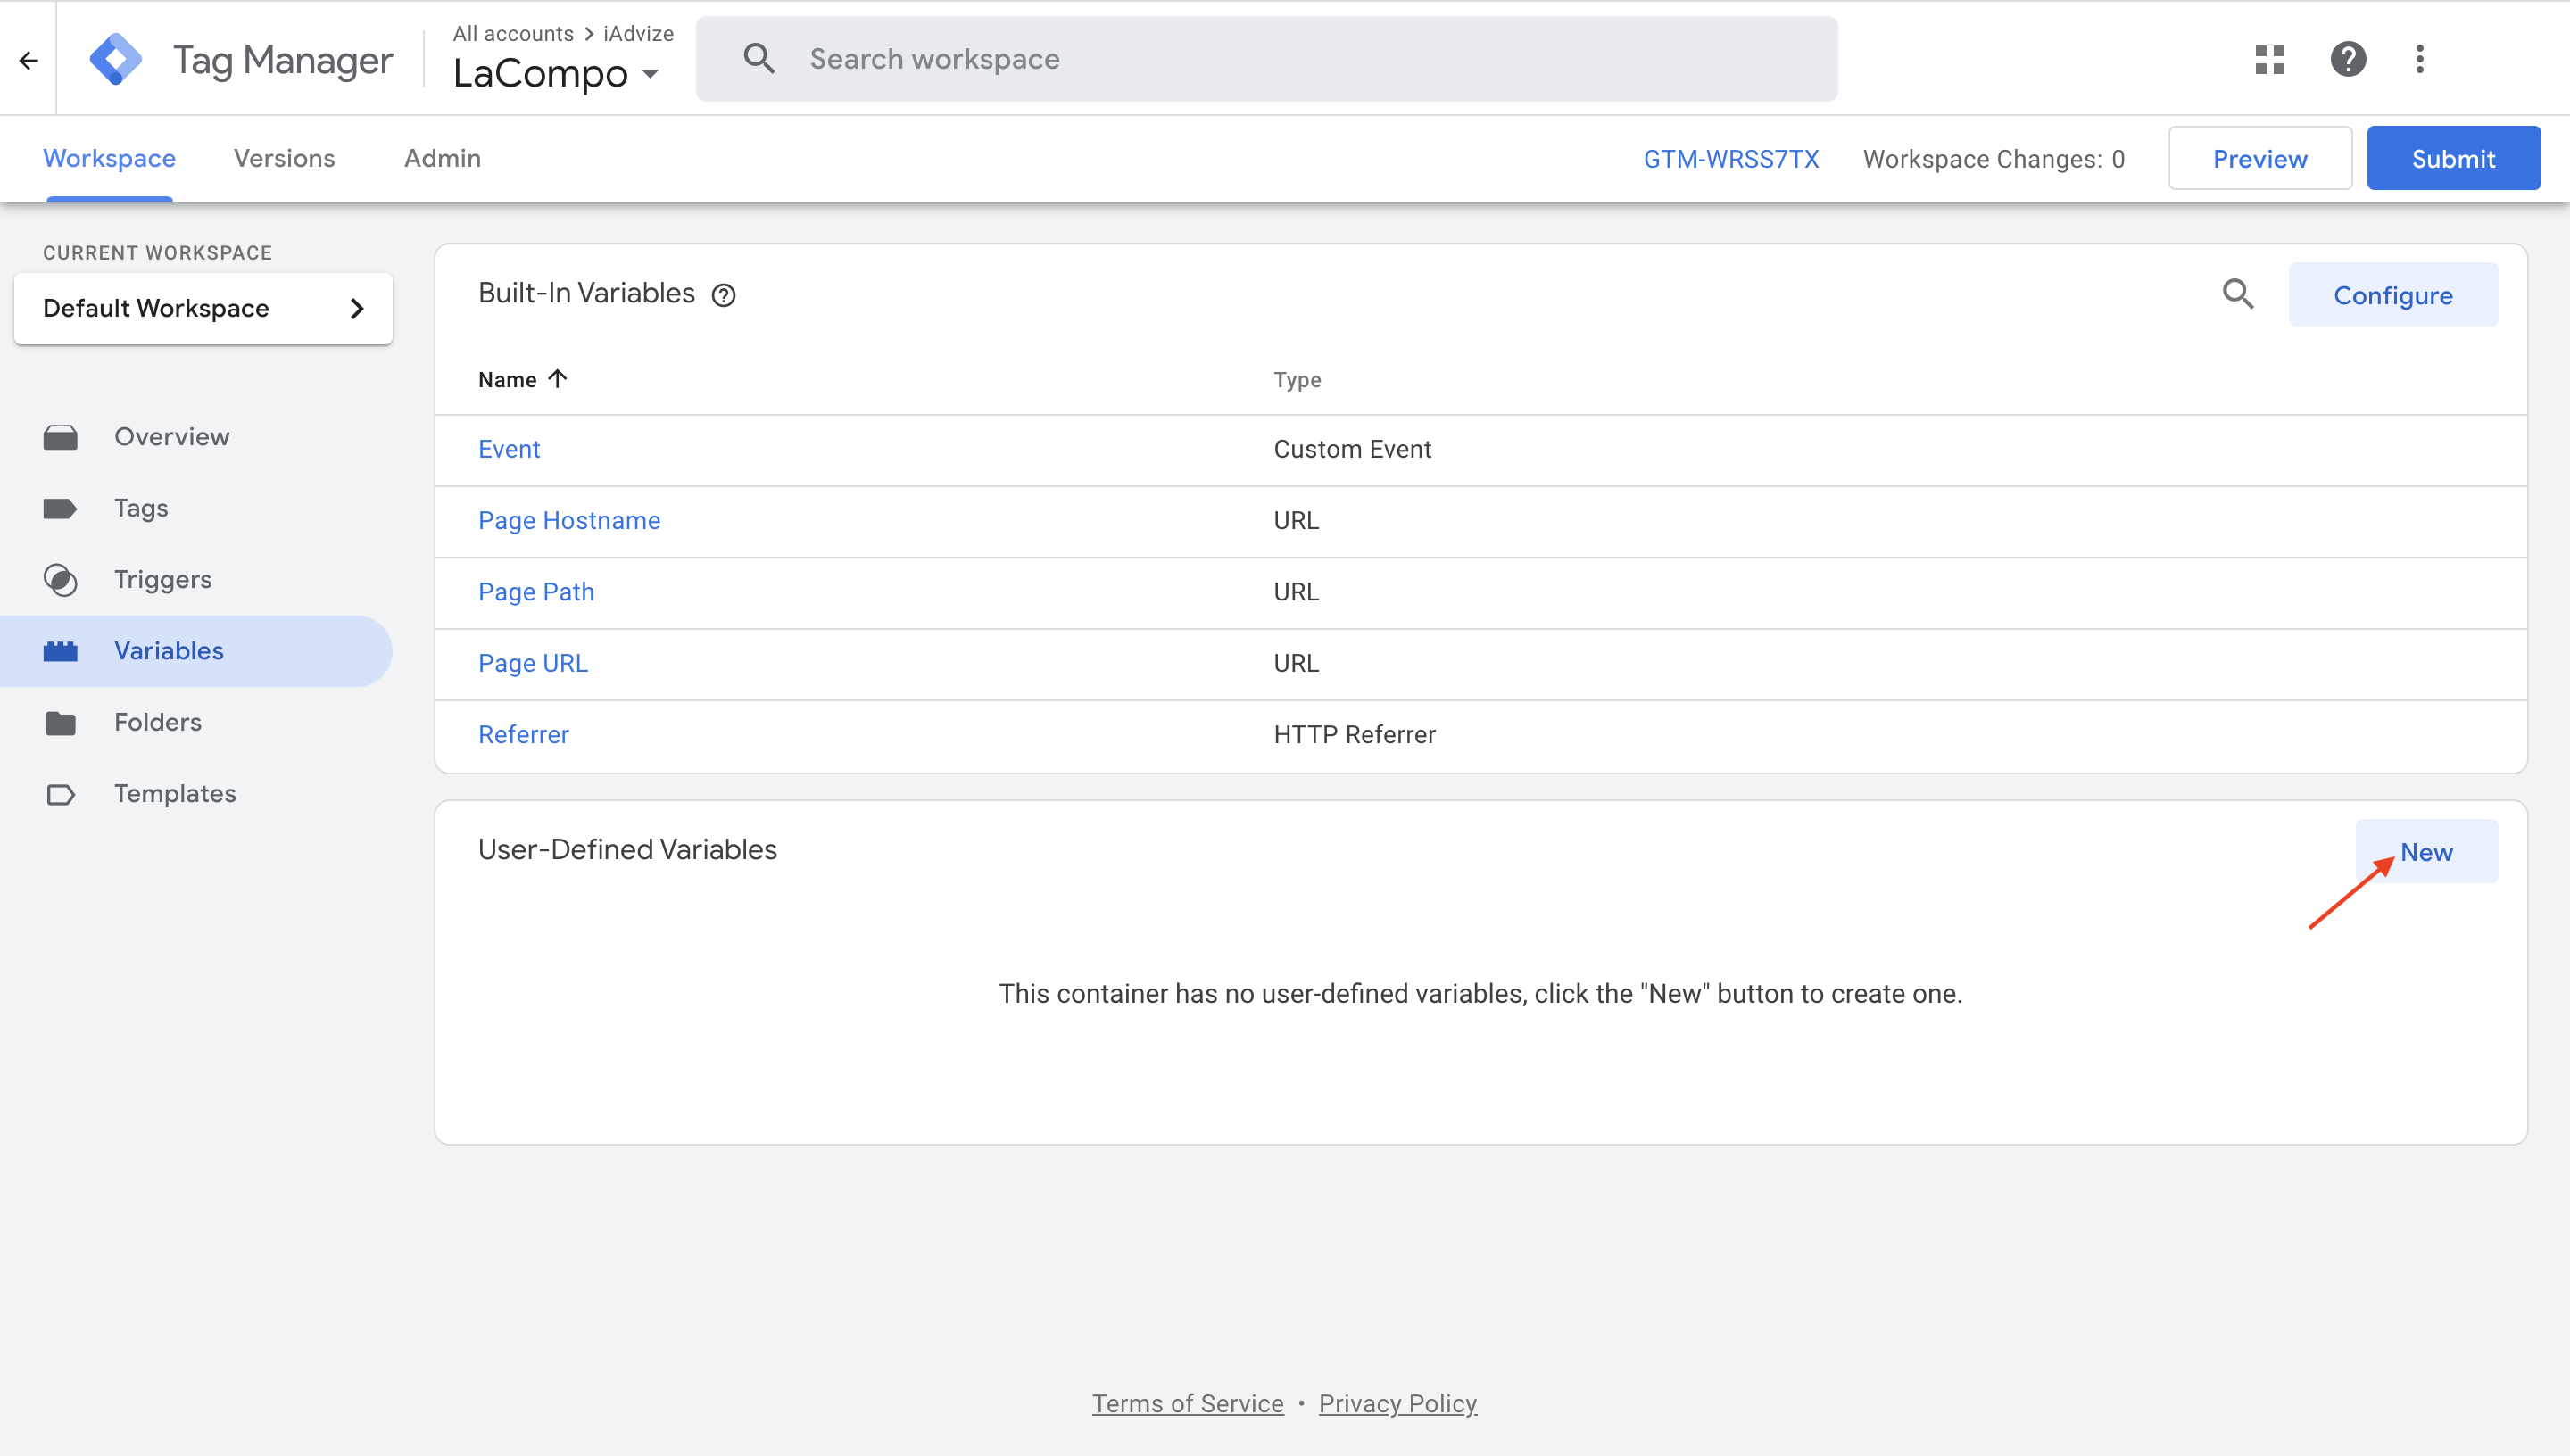Switch to the Versions tab
The width and height of the screenshot is (2570, 1456).
click(284, 158)
